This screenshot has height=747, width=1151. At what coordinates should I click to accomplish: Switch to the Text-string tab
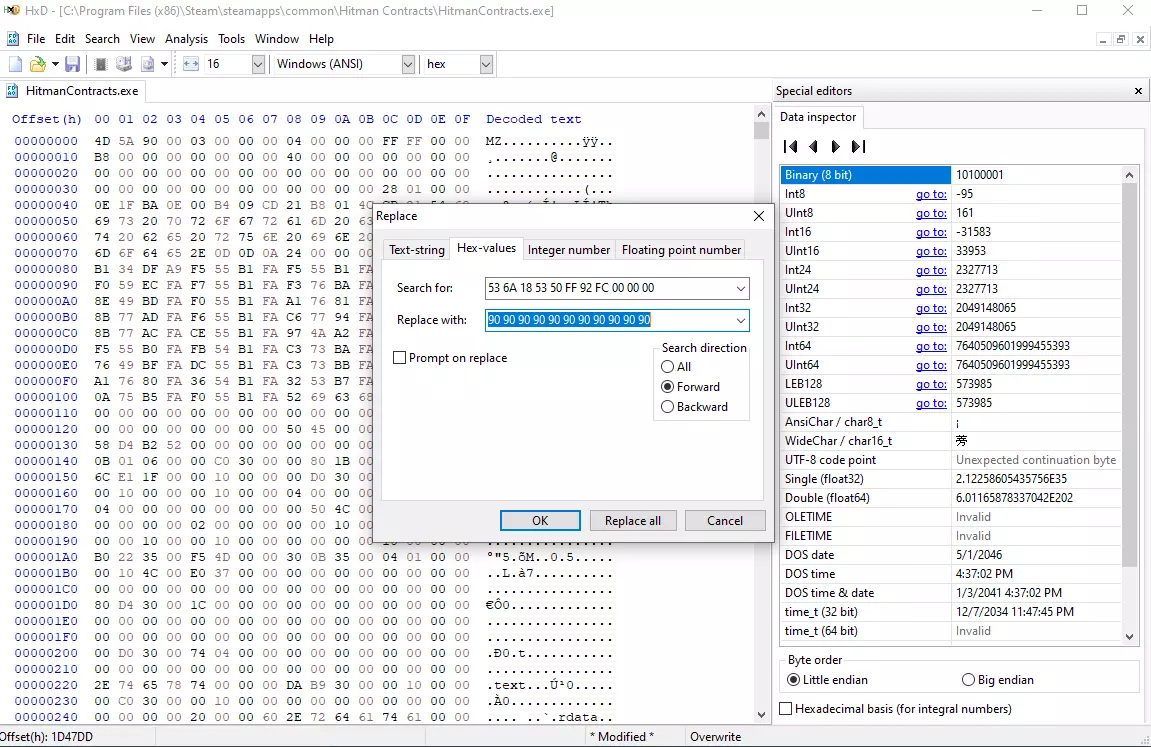coord(417,250)
